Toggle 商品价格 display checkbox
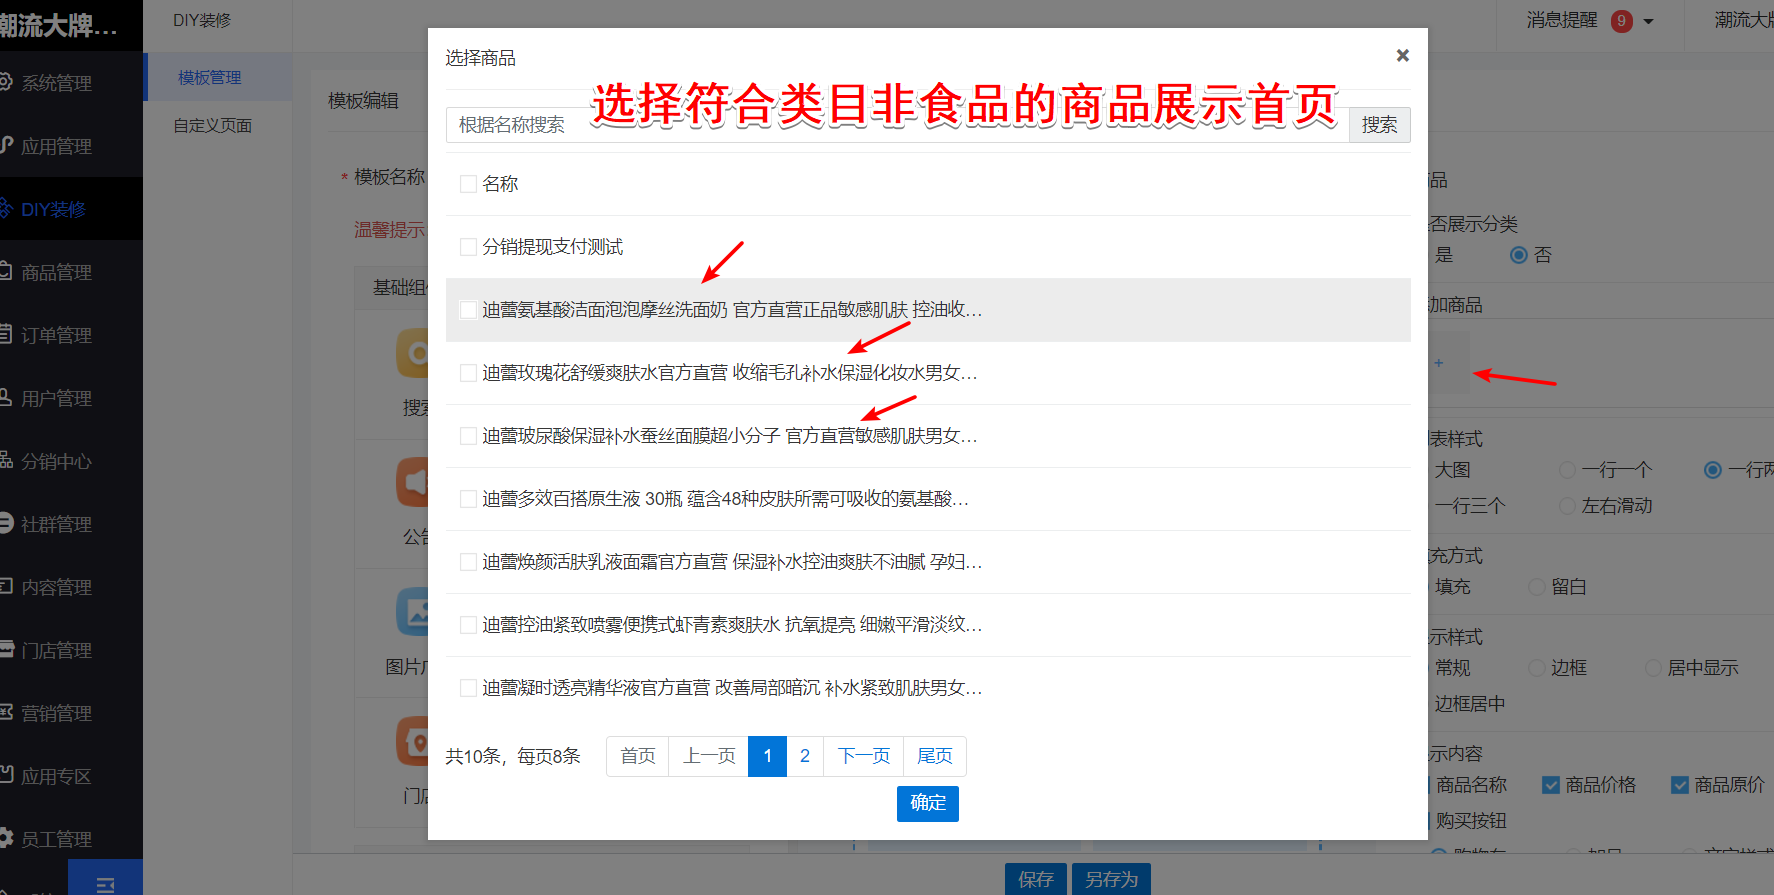This screenshot has width=1774, height=895. point(1551,785)
